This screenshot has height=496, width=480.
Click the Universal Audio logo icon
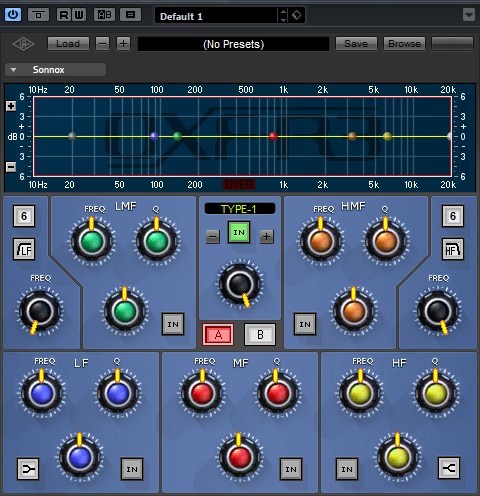click(x=23, y=44)
